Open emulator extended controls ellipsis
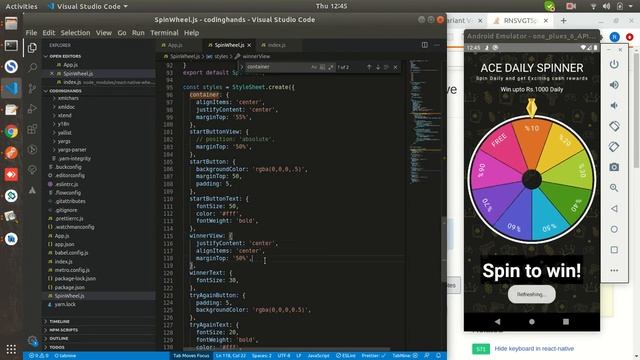Viewport: 640px width, 360px height. click(x=614, y=270)
